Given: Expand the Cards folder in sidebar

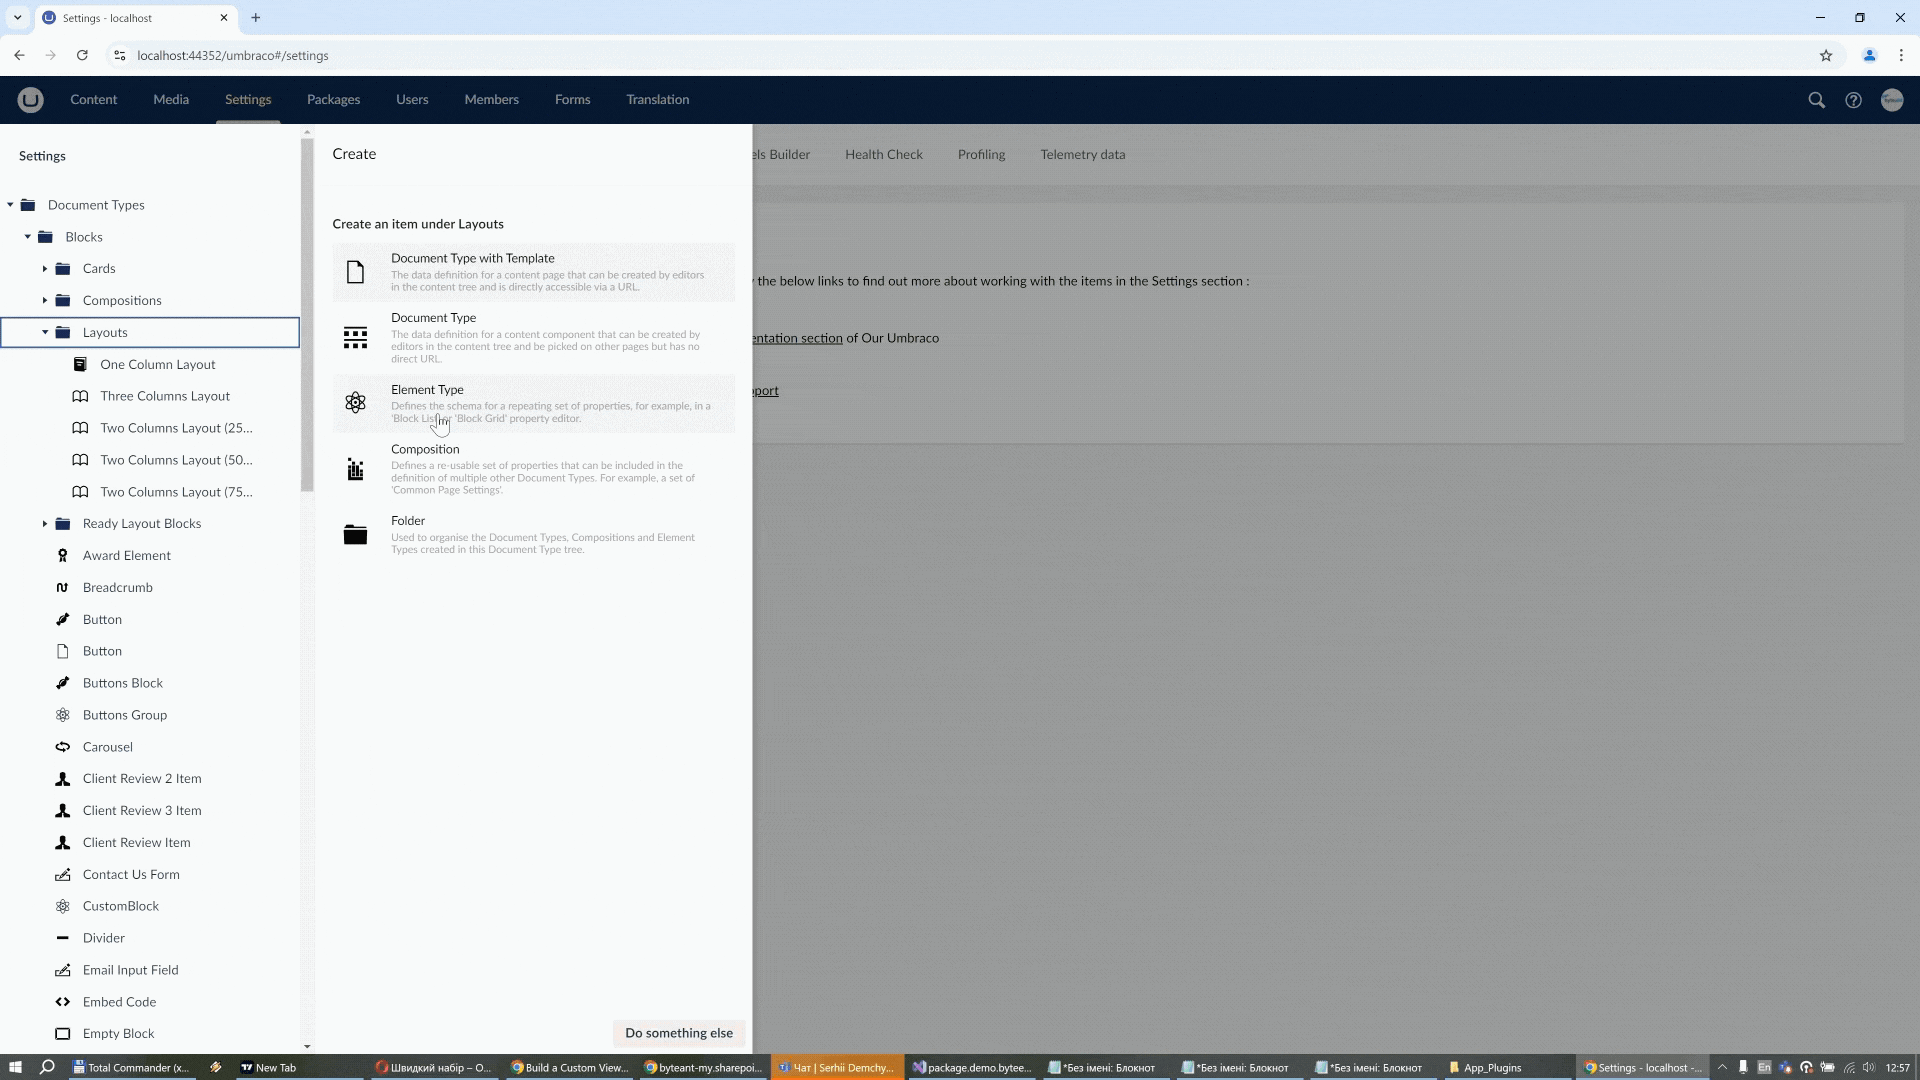Looking at the screenshot, I should tap(46, 269).
